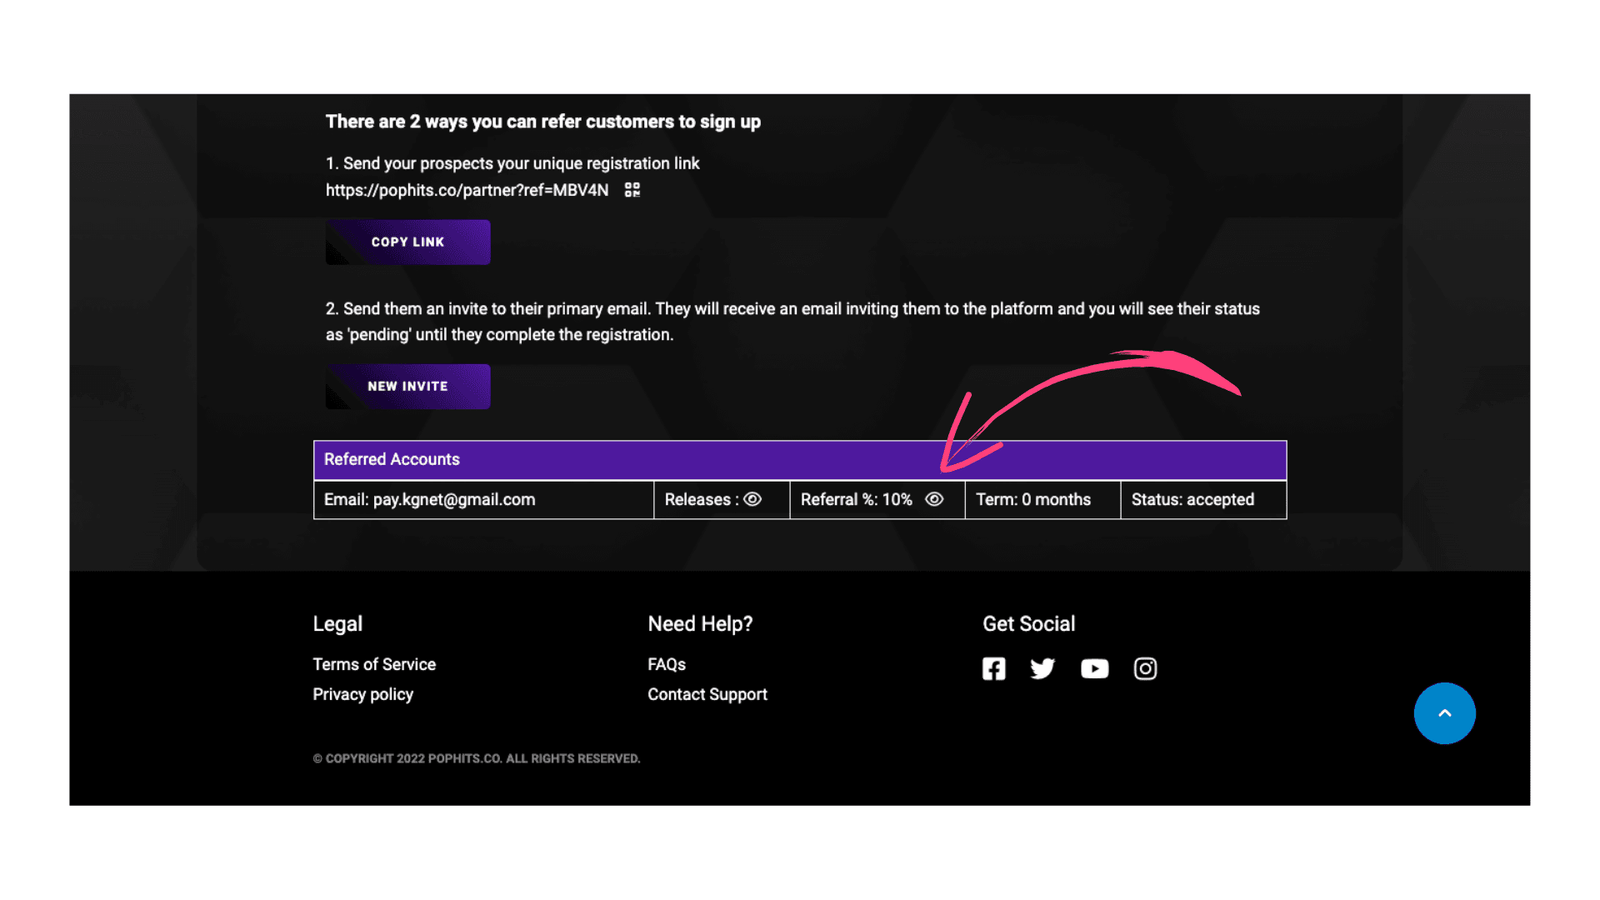
Task: Select the registration link URL text
Action: 467,190
